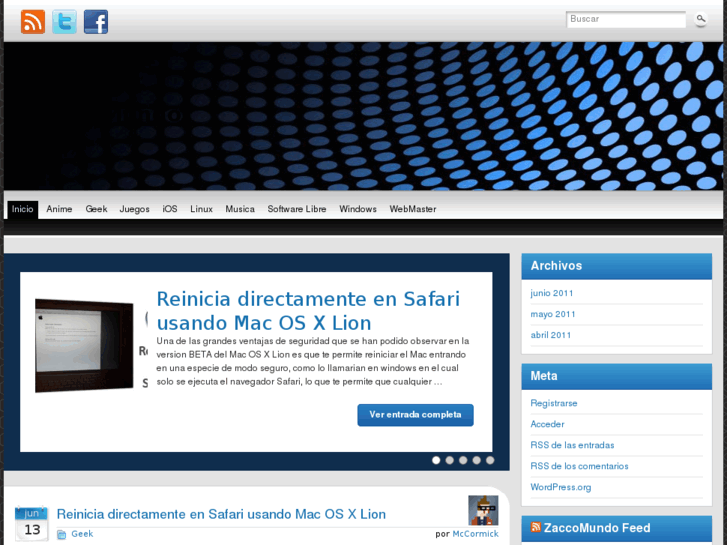Open the Windows menu item
Viewport: 727px width, 545px height.
358,209
